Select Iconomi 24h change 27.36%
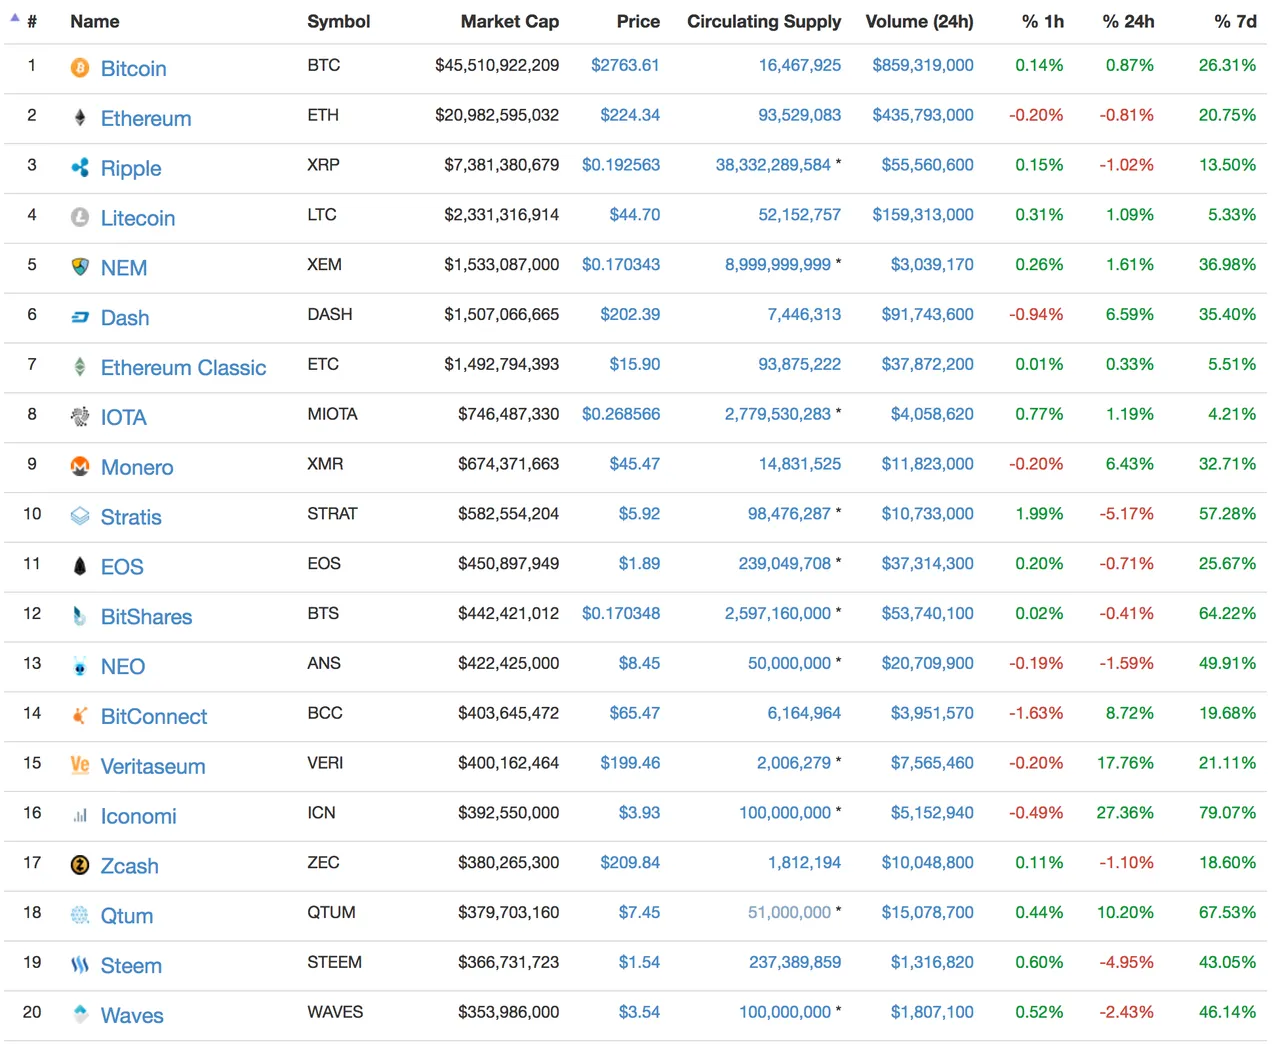The image size is (1280, 1044). tap(1125, 813)
